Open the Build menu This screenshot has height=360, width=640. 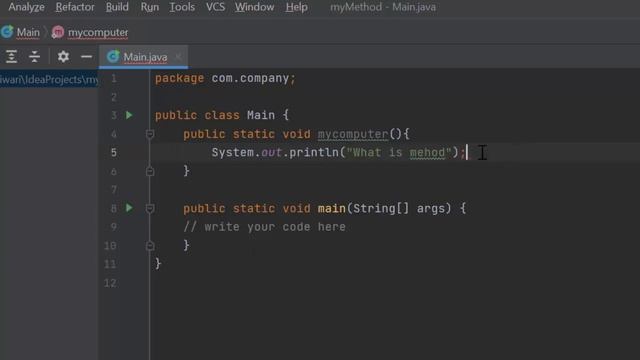click(x=117, y=7)
